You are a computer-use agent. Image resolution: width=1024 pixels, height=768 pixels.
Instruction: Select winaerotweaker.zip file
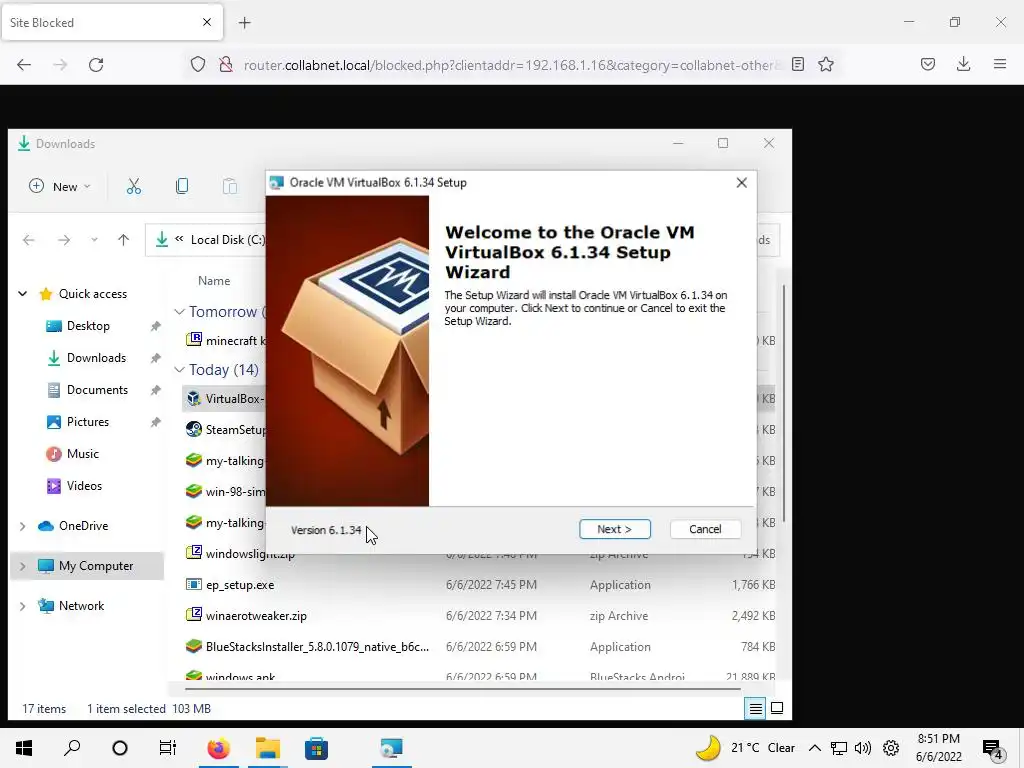click(x=256, y=616)
